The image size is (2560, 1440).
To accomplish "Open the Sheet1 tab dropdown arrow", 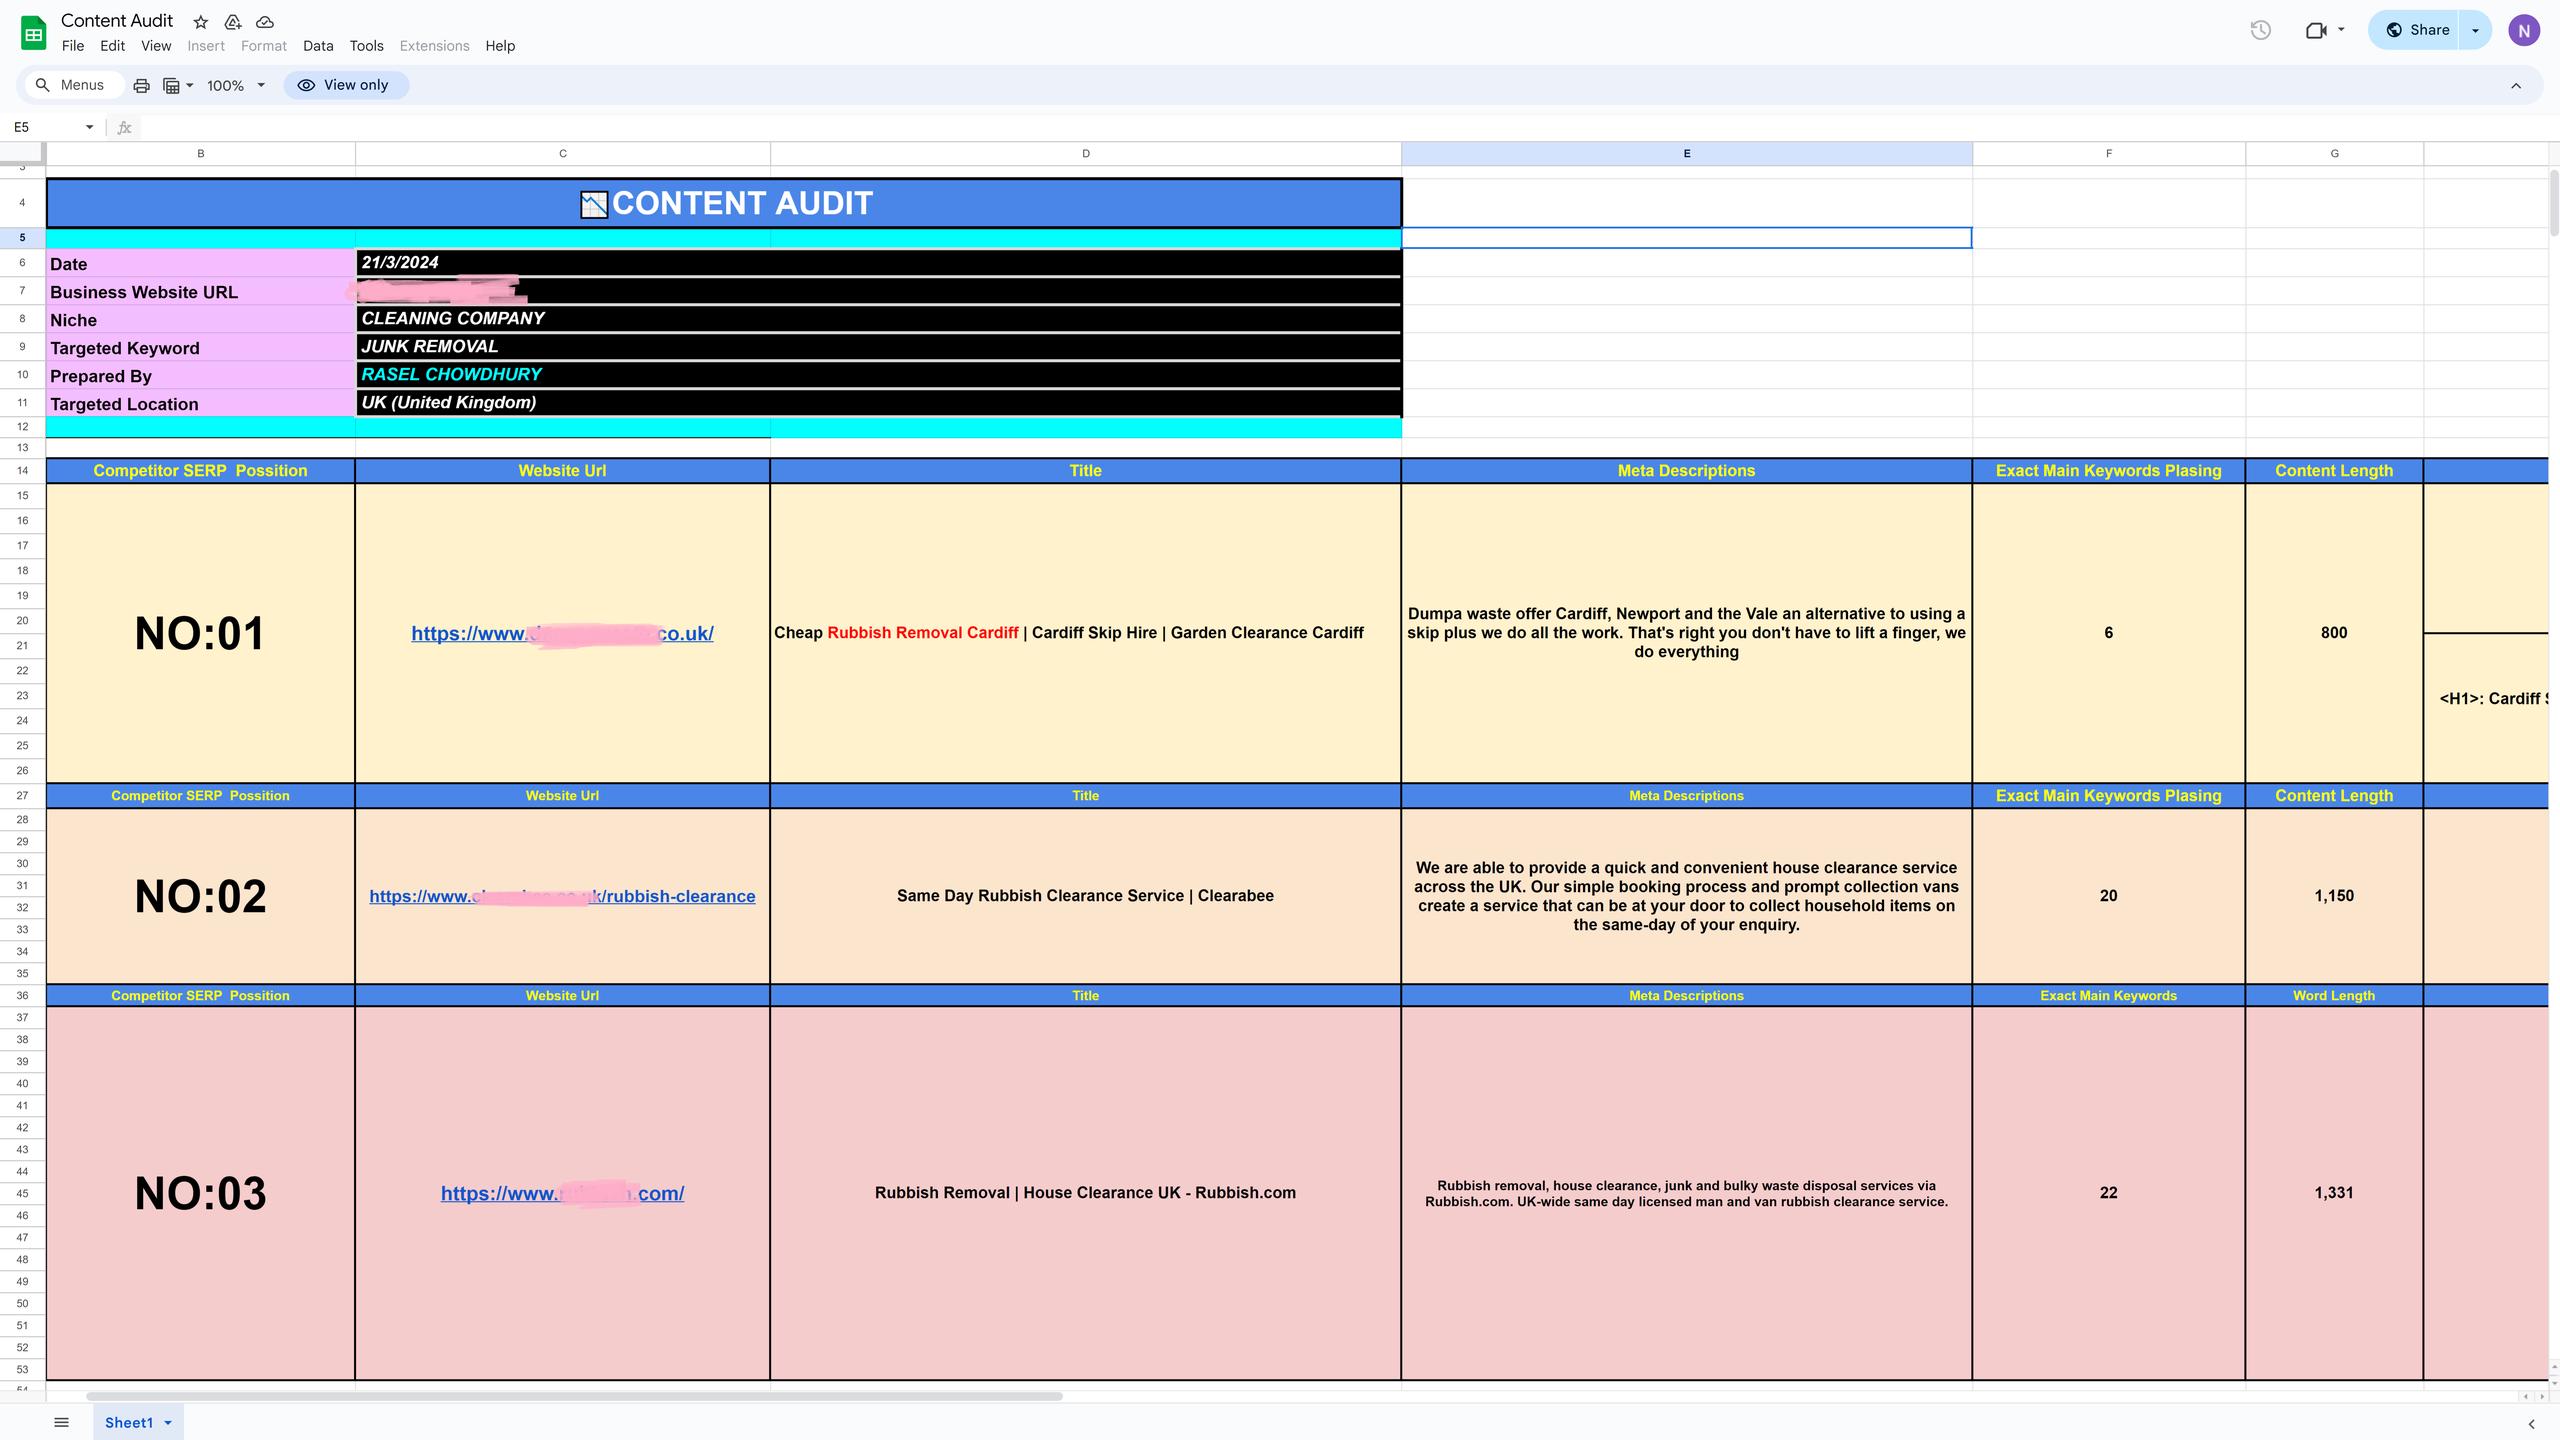I will [168, 1423].
